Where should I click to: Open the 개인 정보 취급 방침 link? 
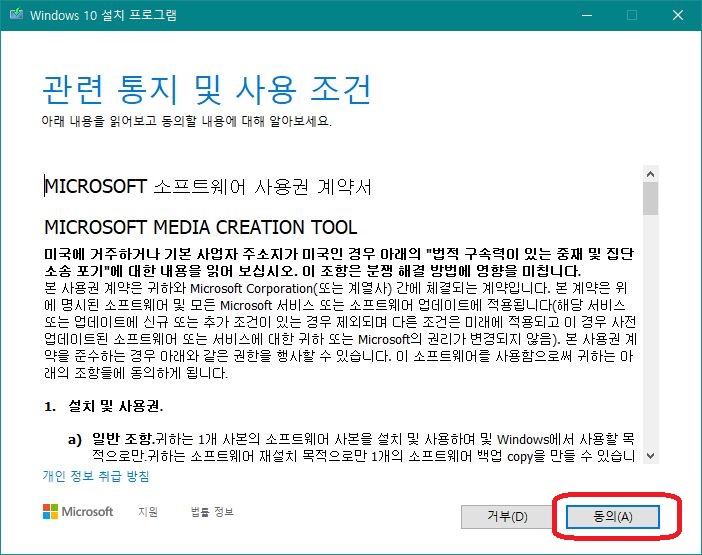[96, 476]
